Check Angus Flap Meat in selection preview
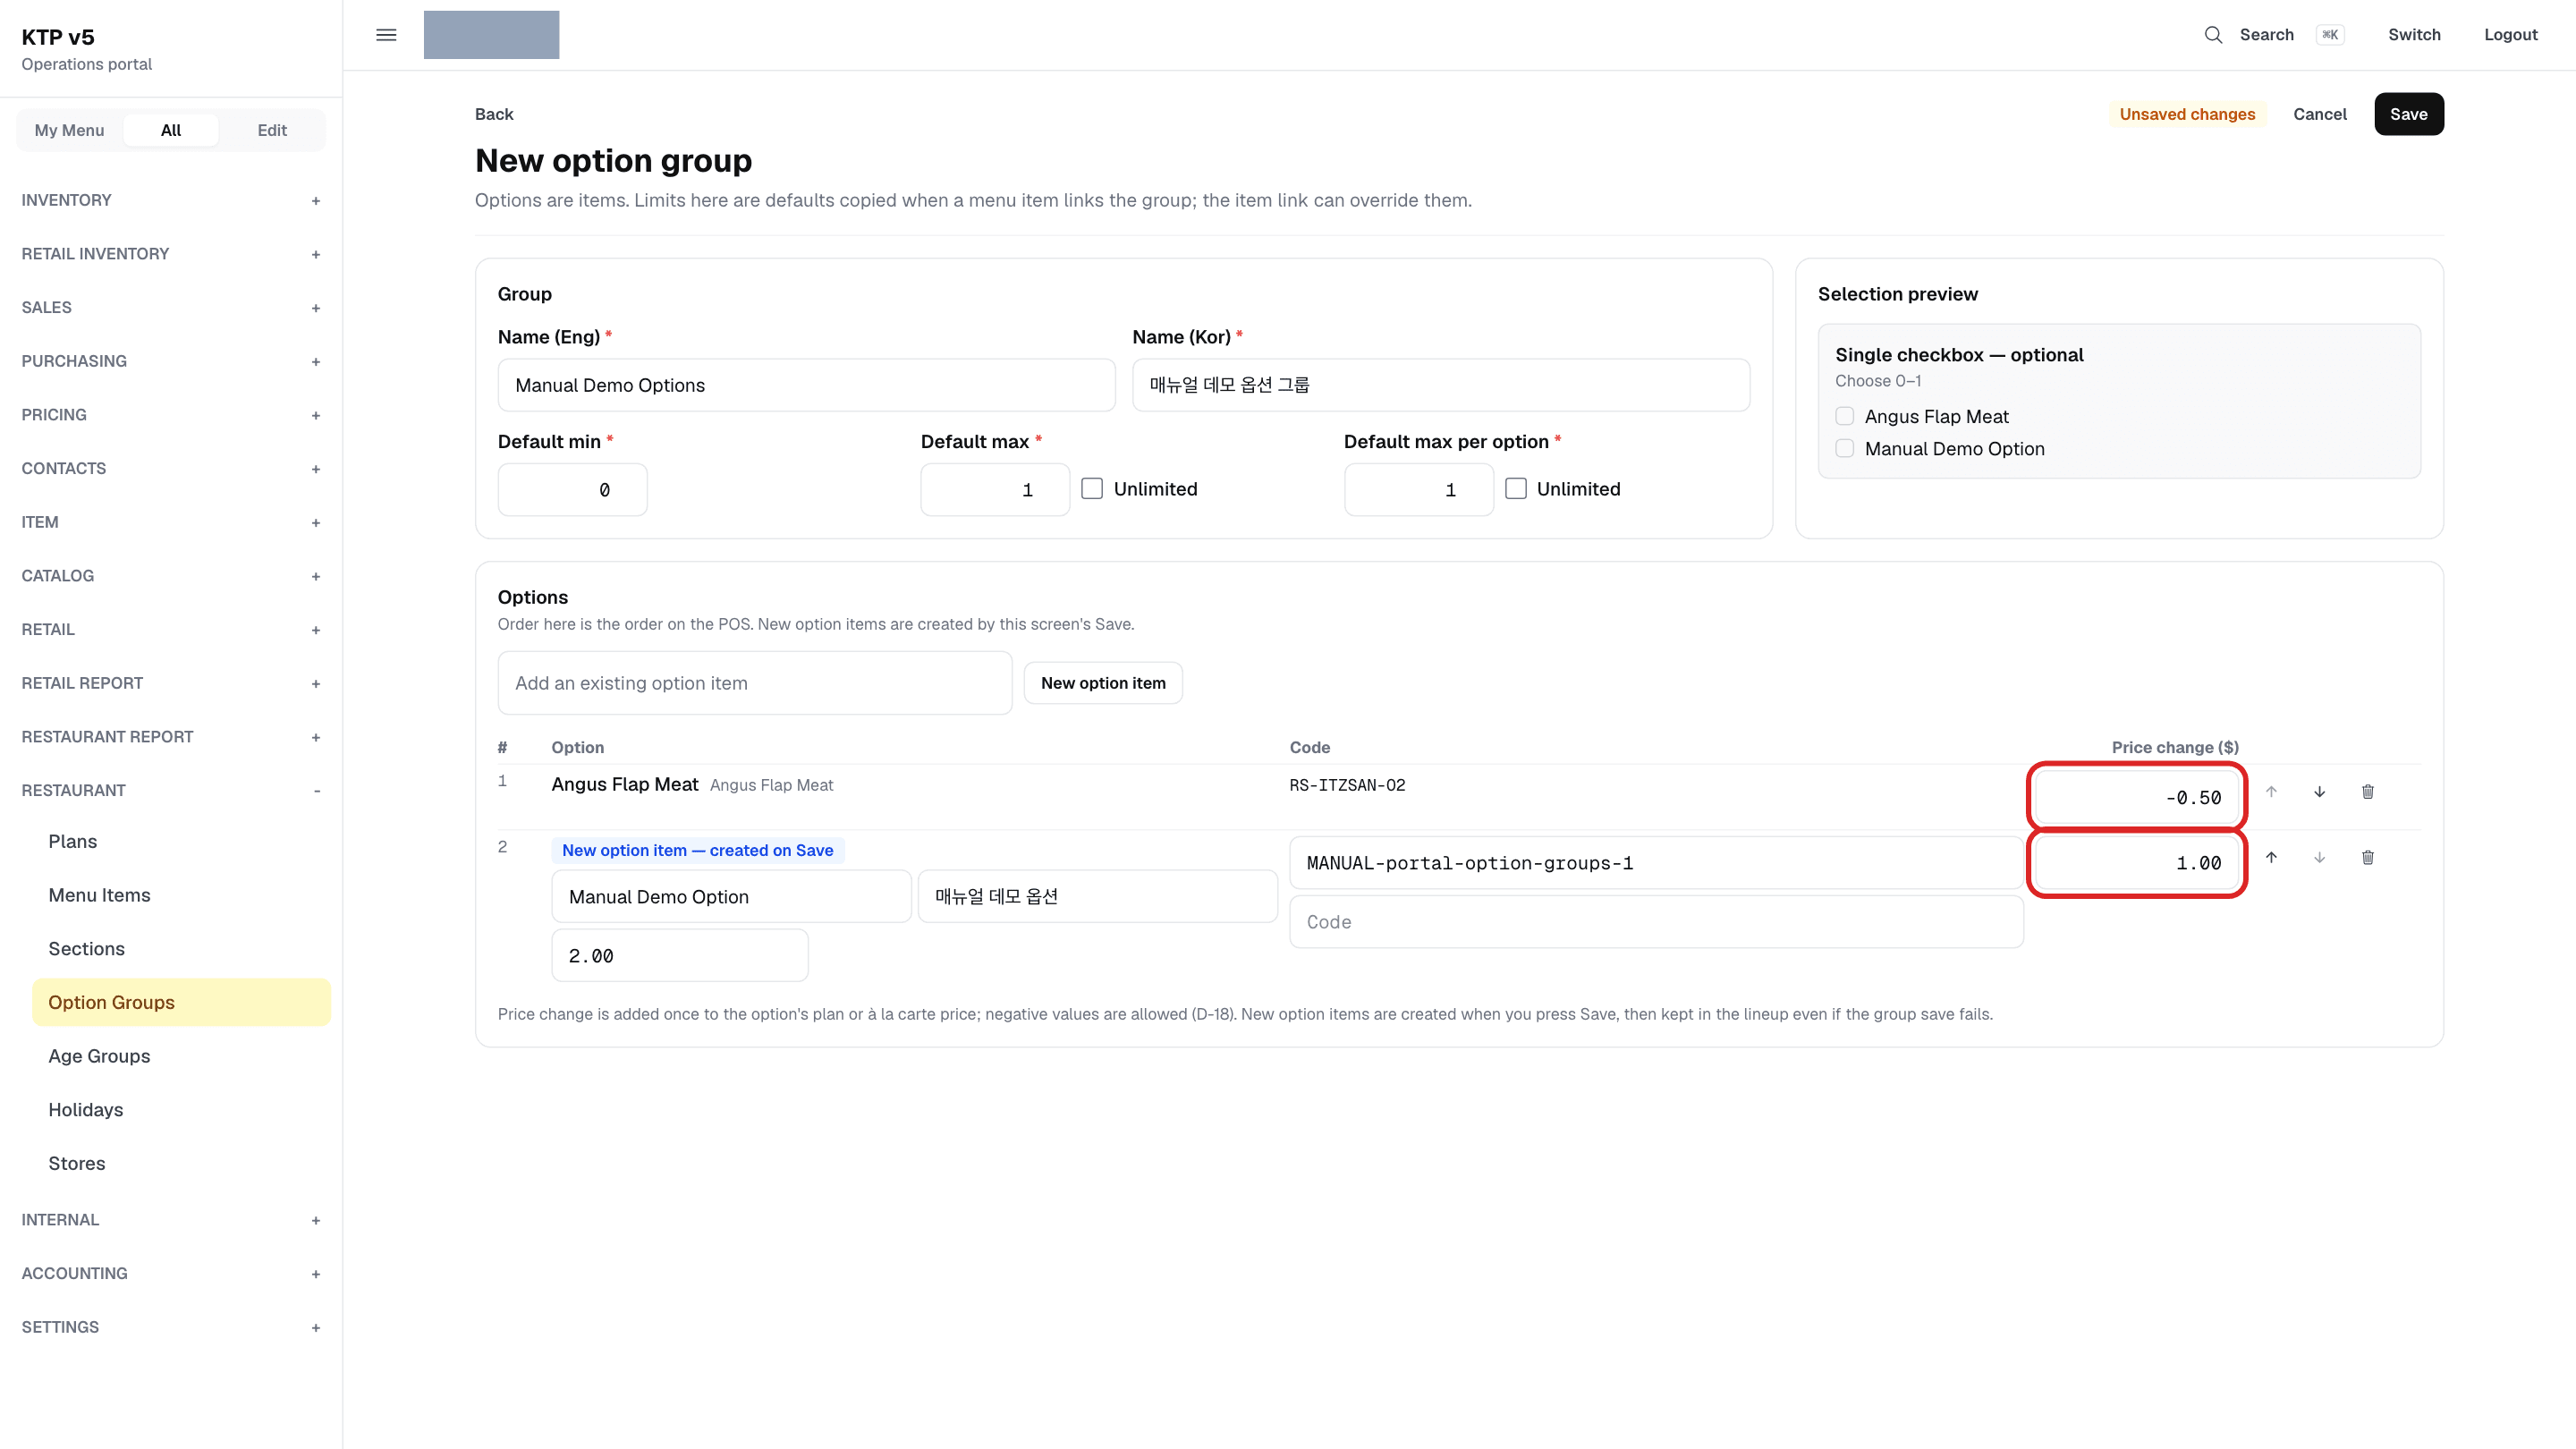This screenshot has height=1449, width=2576. 1845,416
